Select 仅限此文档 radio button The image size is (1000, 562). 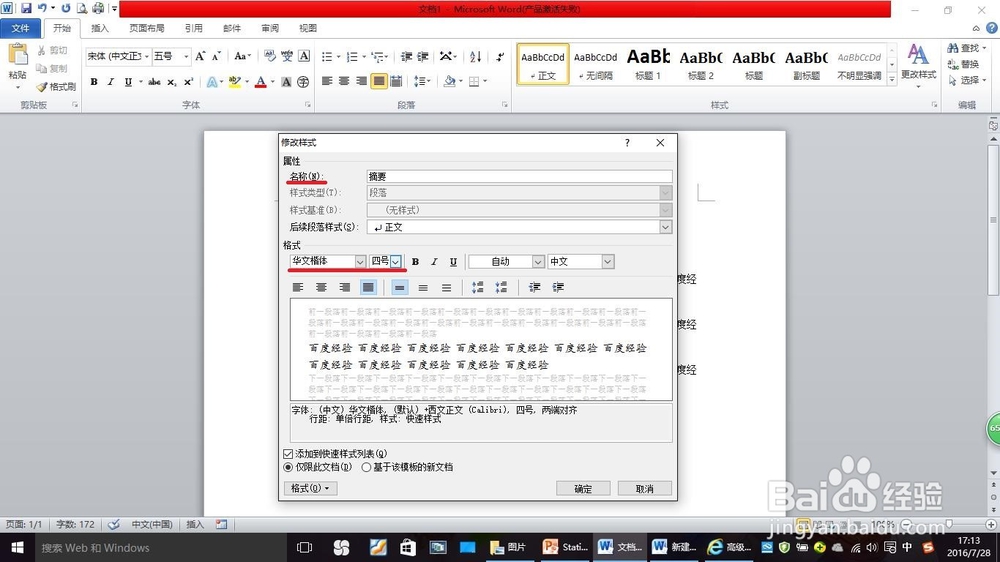coord(288,468)
